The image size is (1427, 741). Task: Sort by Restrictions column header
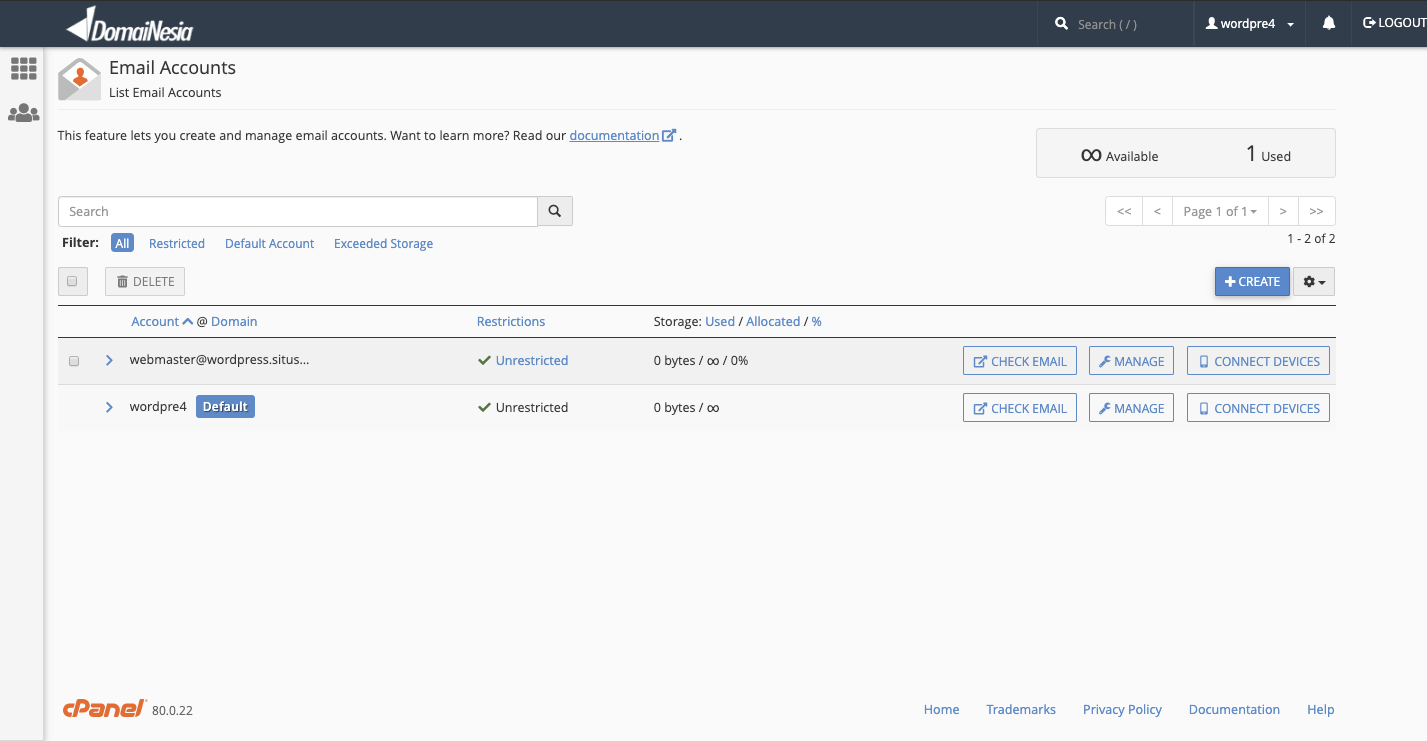pos(511,321)
